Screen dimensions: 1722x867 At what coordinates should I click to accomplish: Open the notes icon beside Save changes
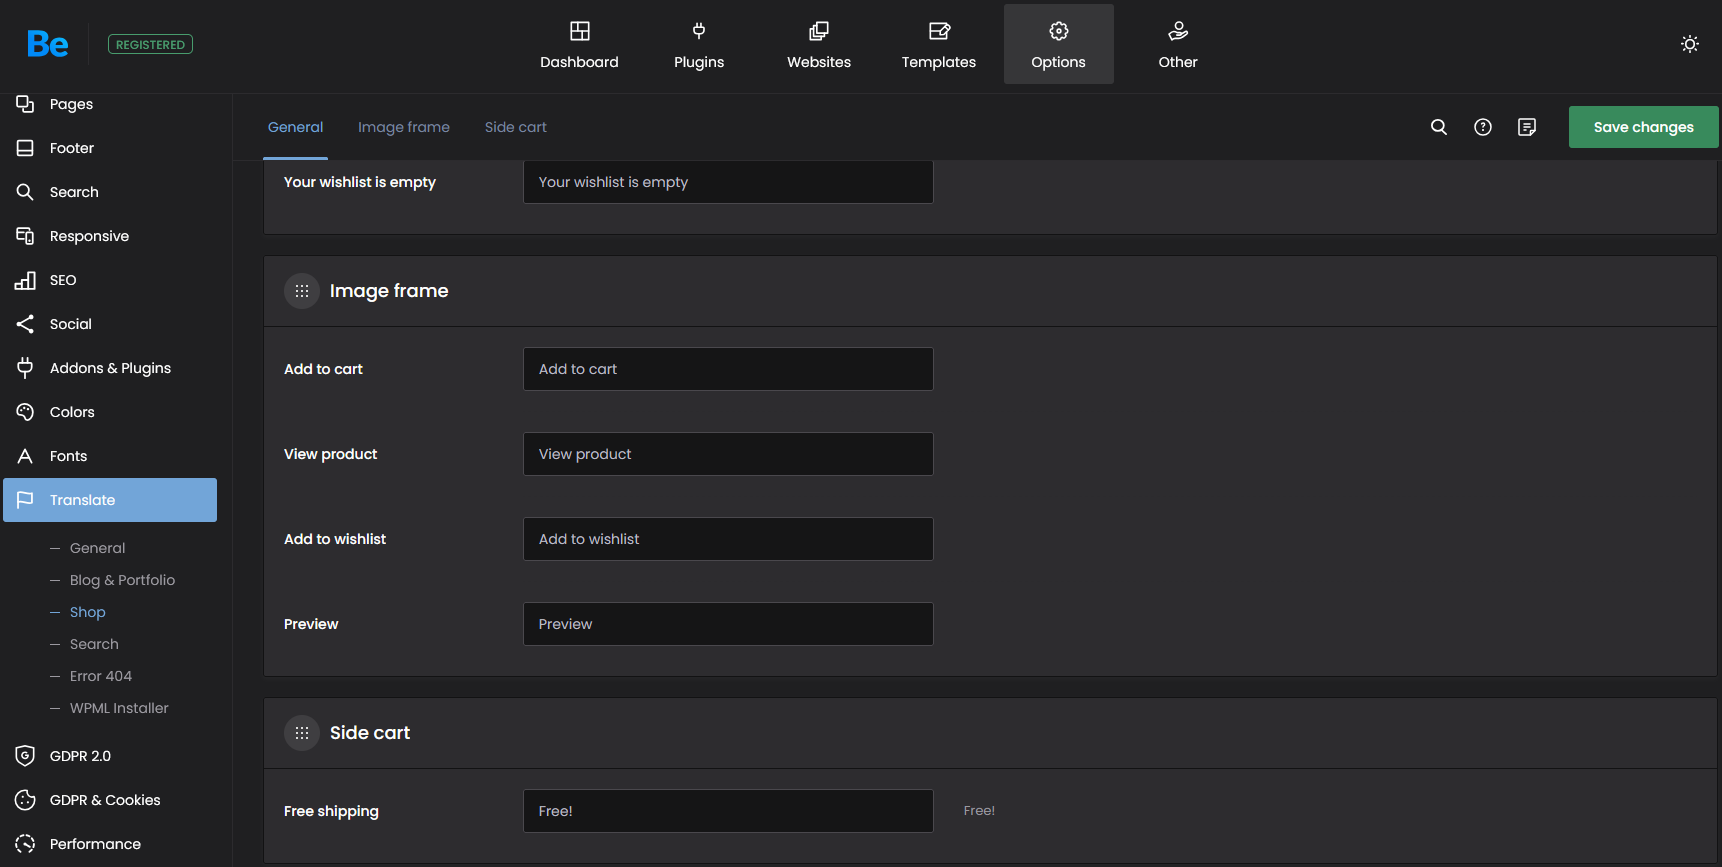(1526, 127)
